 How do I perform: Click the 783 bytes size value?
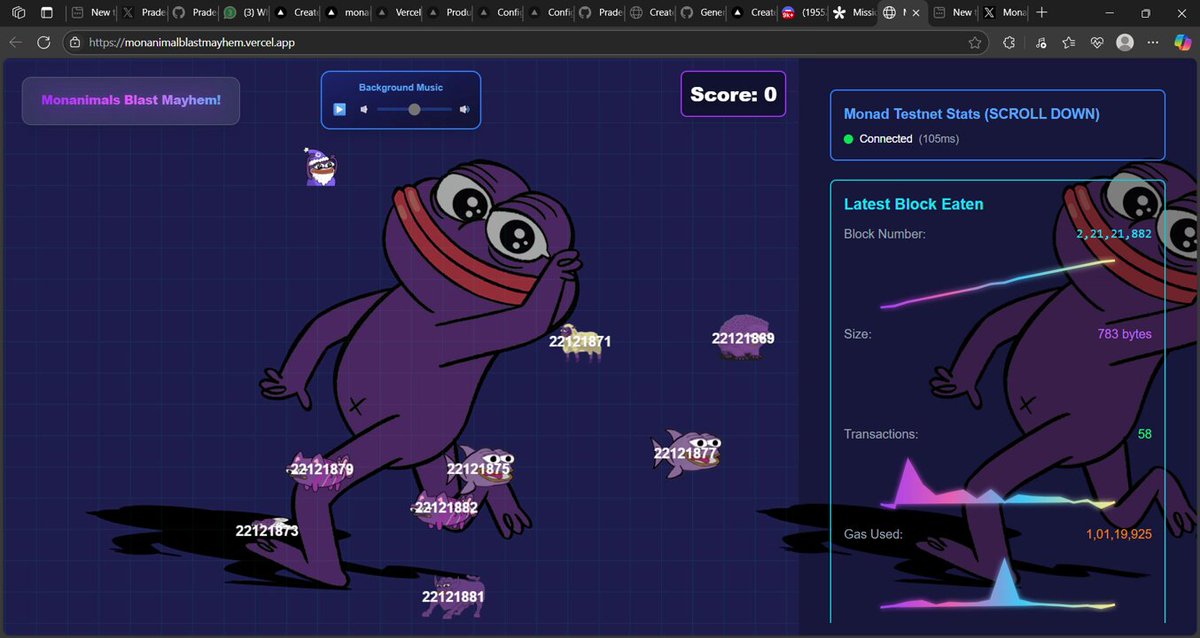tap(1124, 334)
